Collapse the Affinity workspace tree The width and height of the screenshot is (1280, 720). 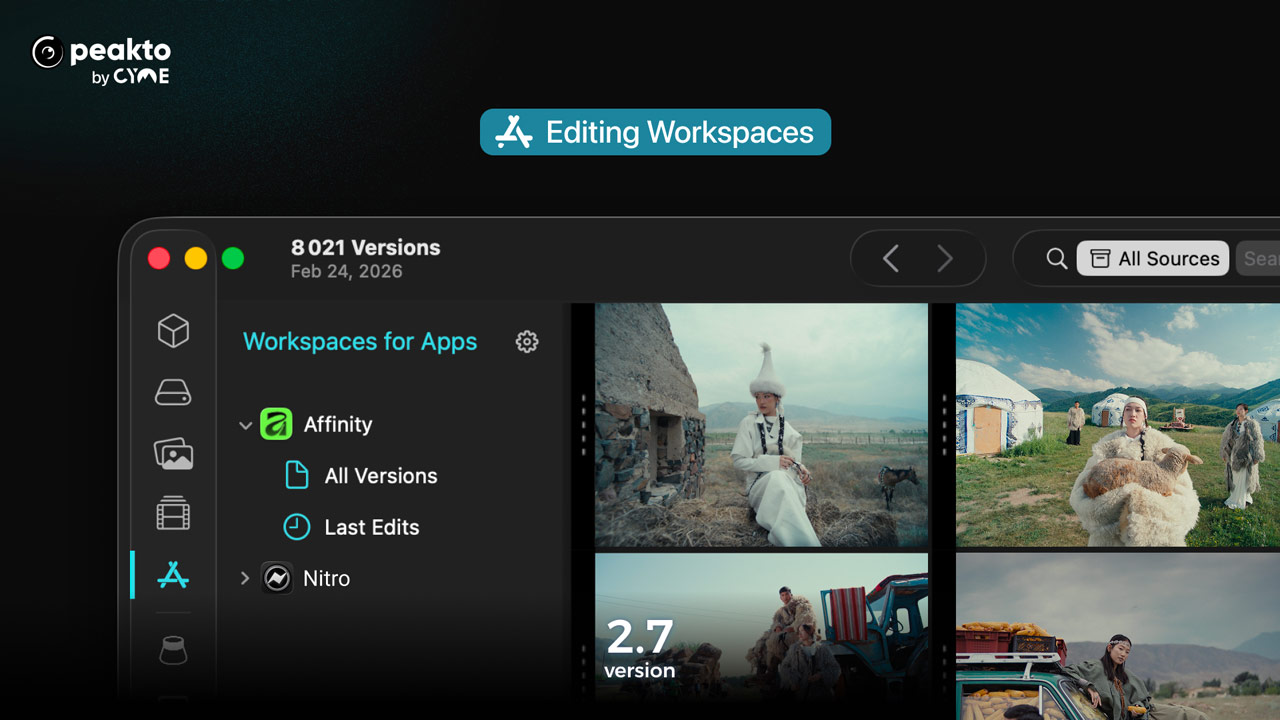point(245,425)
